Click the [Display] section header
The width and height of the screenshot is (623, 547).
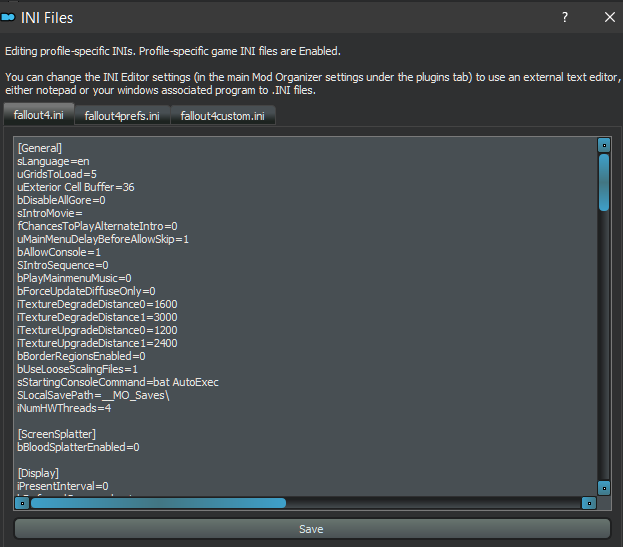[38, 473]
